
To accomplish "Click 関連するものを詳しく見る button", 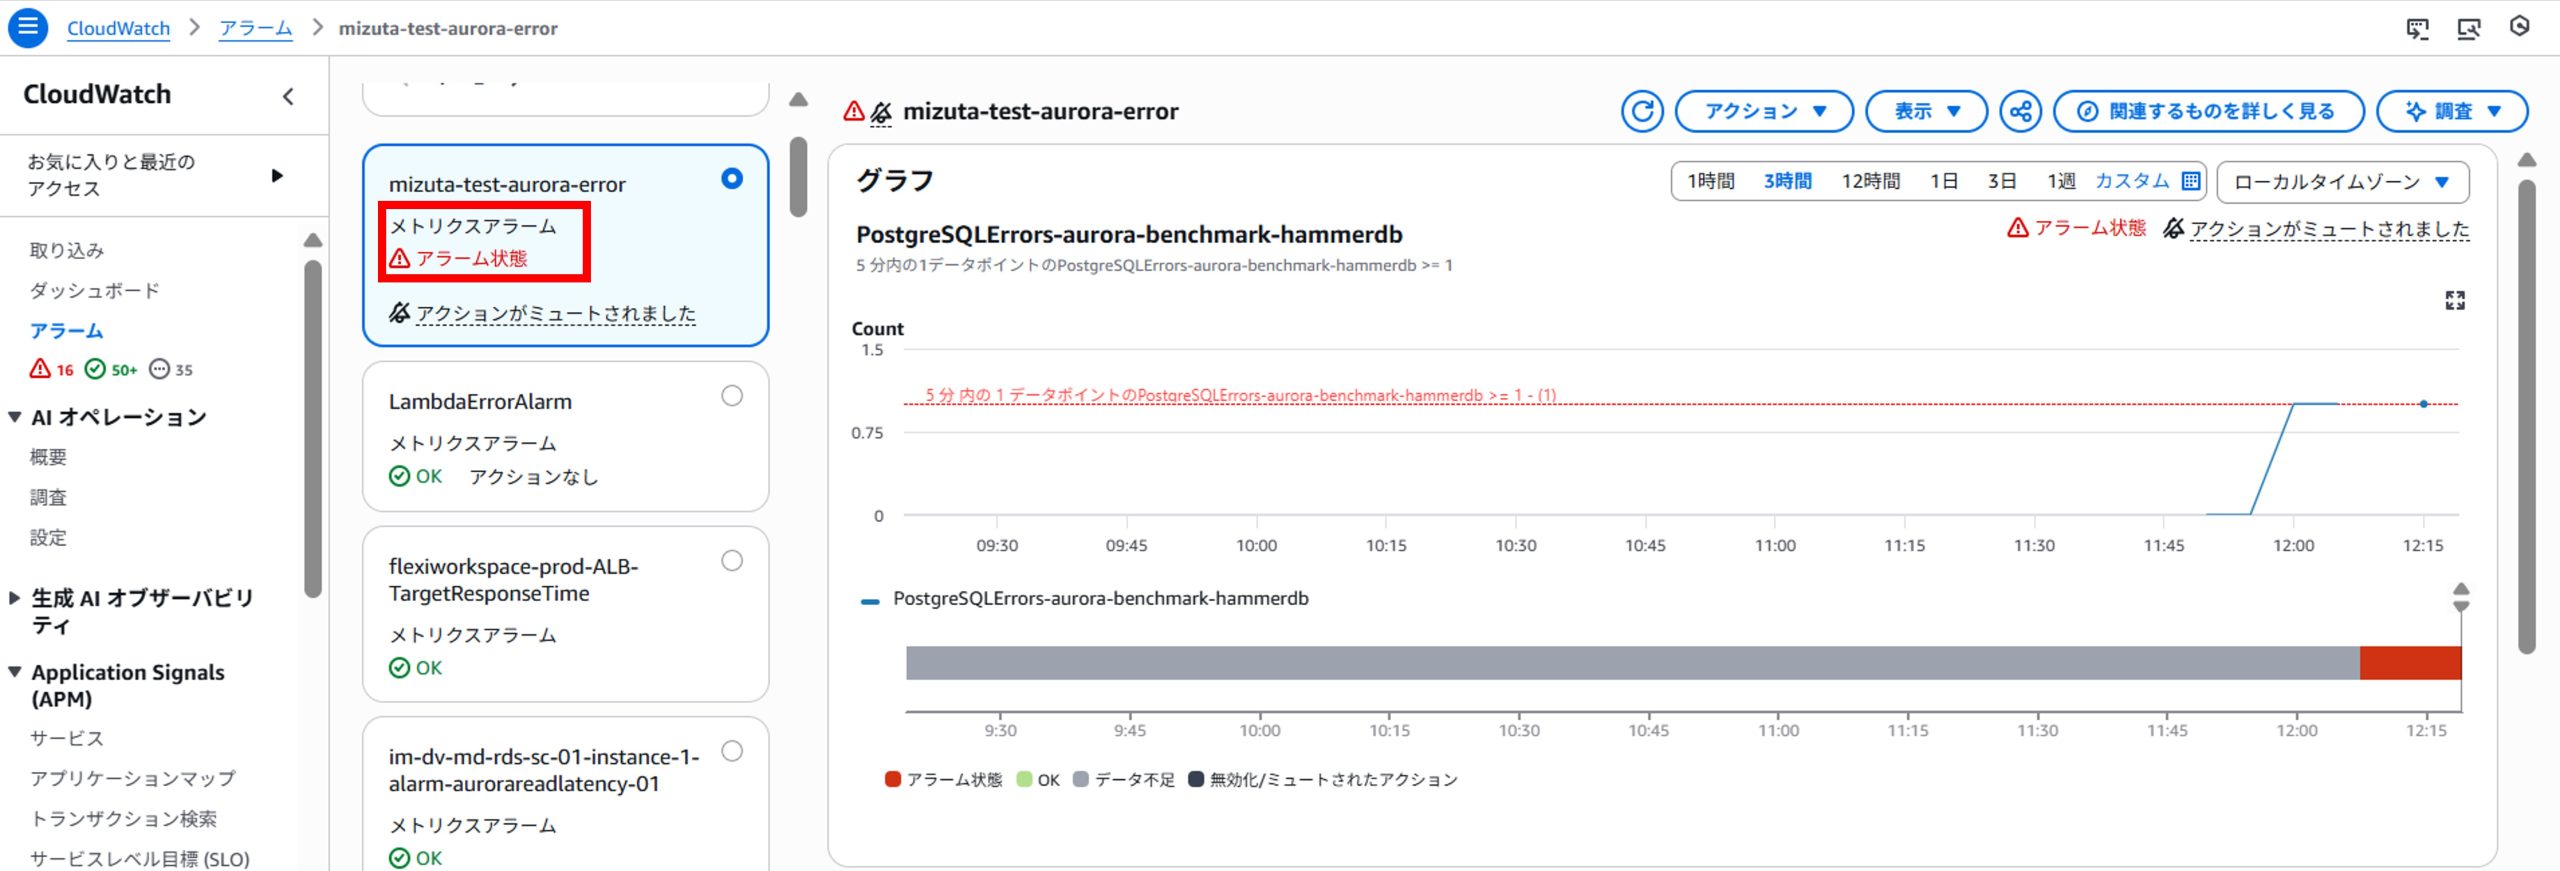I will coord(2208,111).
